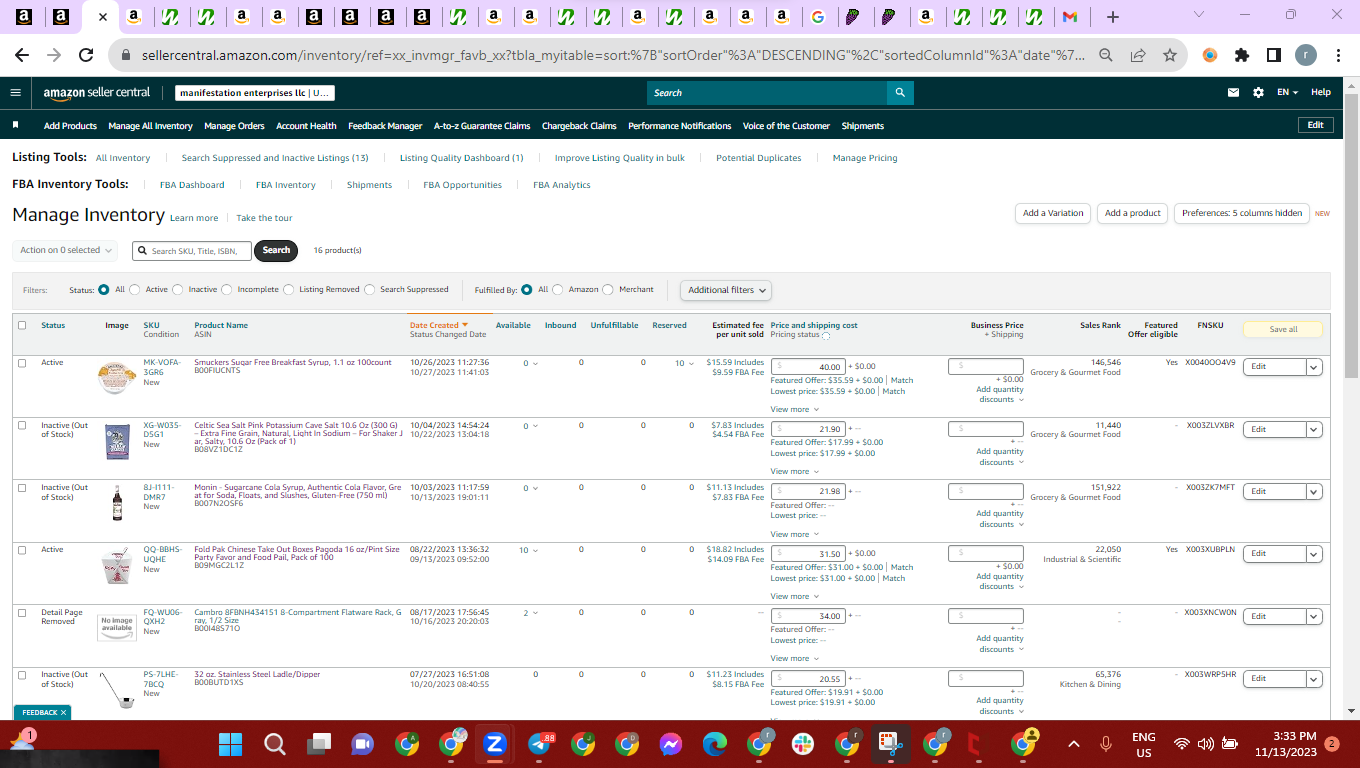Viewport: 1360px width, 768px height.
Task: Open the Listing Quality Dashboard (1) tab
Action: point(461,158)
